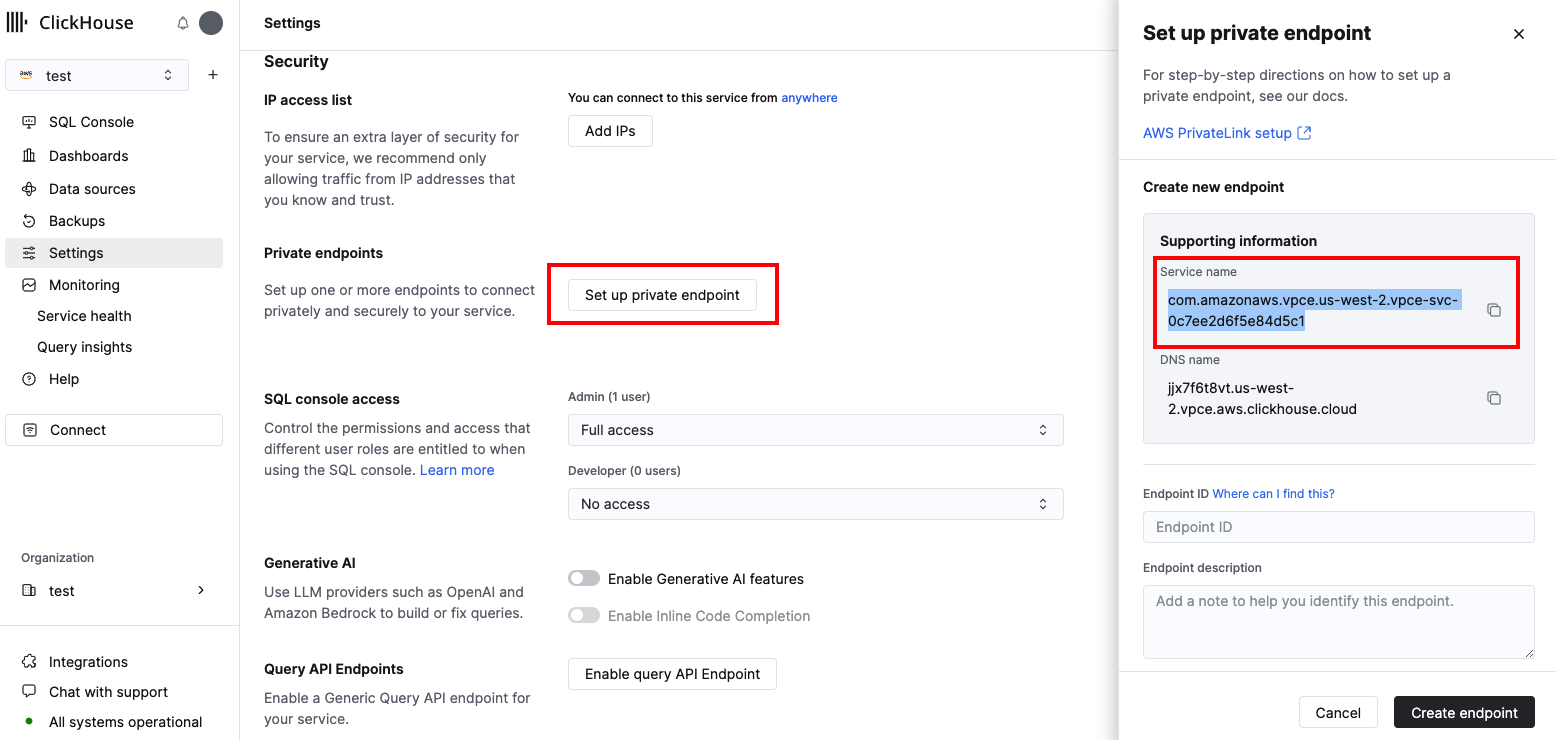
Task: Open the Admin Full access dropdown
Action: (815, 429)
